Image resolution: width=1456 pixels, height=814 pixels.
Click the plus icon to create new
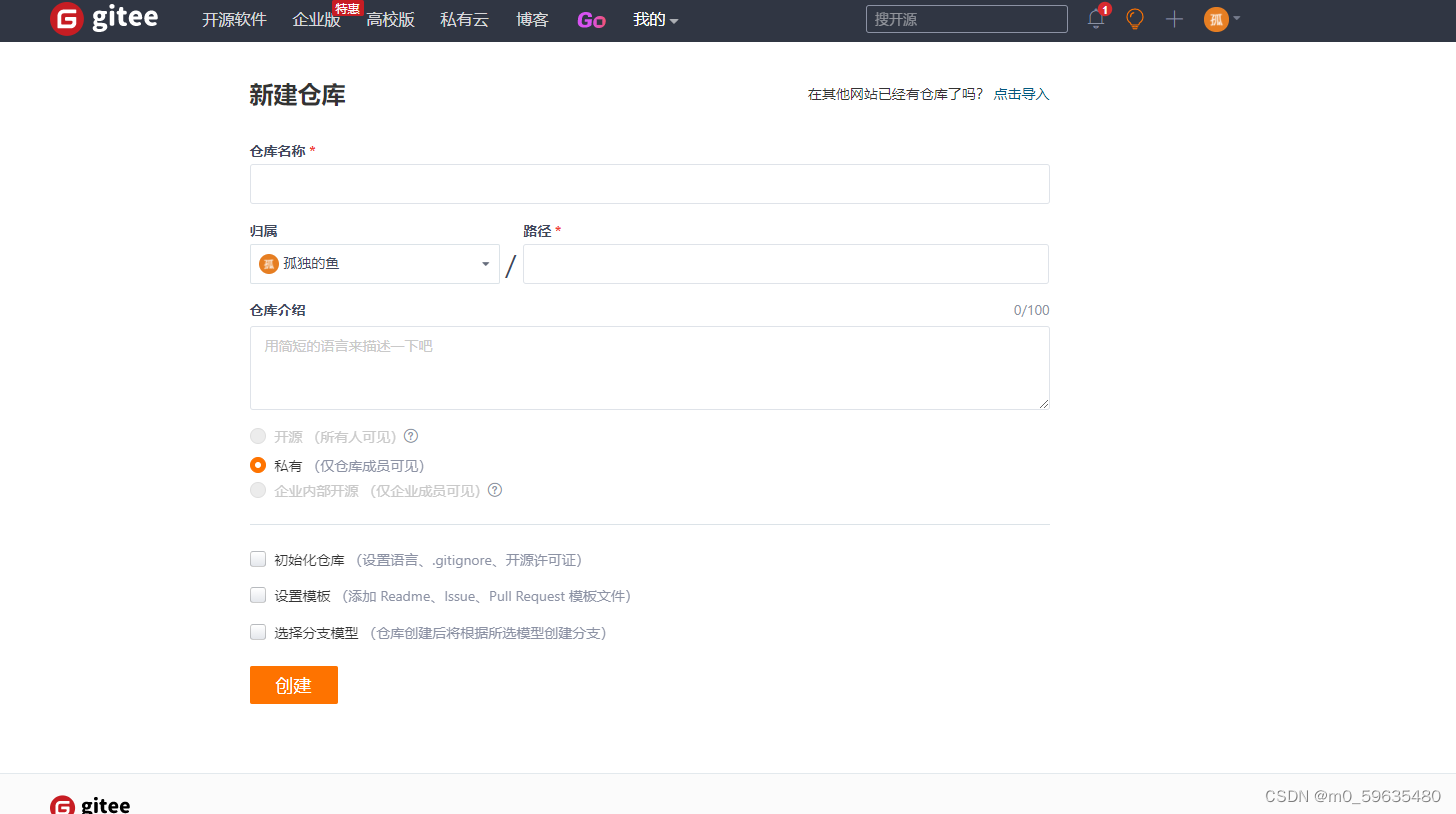pyautogui.click(x=1174, y=19)
